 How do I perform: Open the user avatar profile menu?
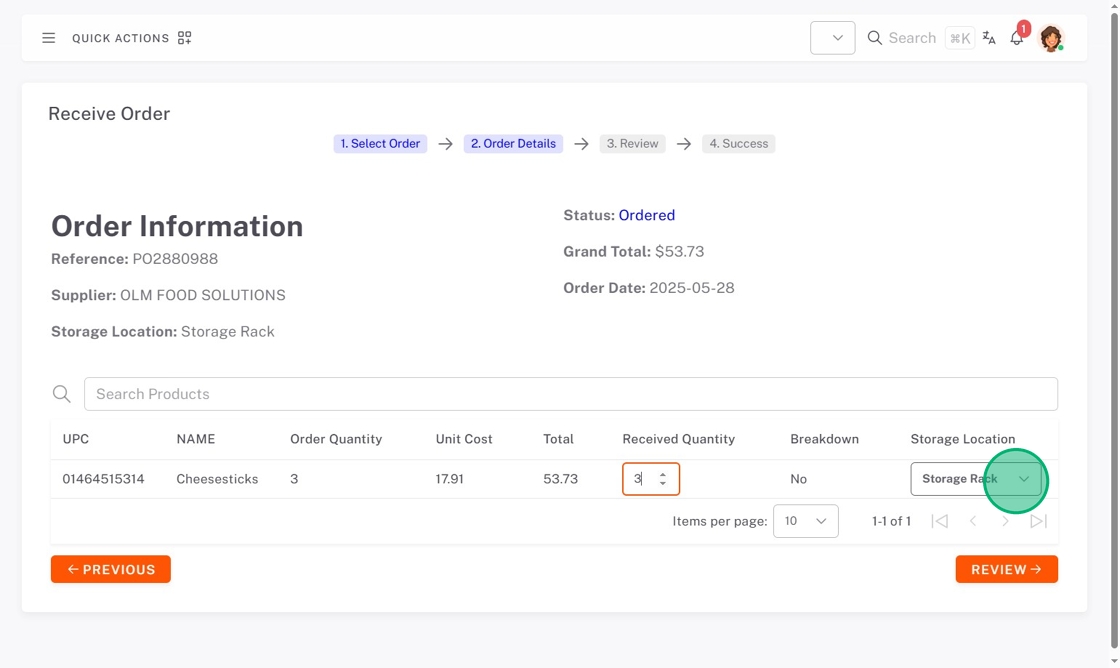coord(1050,38)
